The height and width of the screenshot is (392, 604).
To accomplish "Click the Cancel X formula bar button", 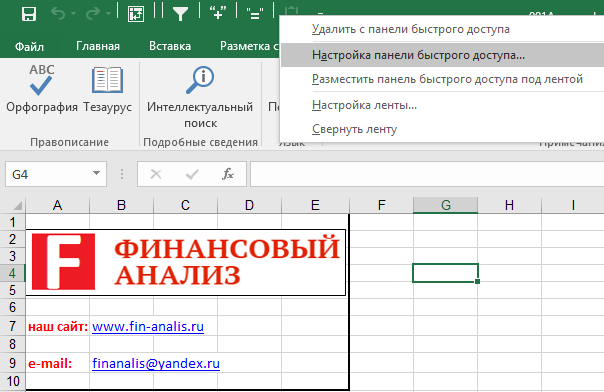I will point(156,174).
